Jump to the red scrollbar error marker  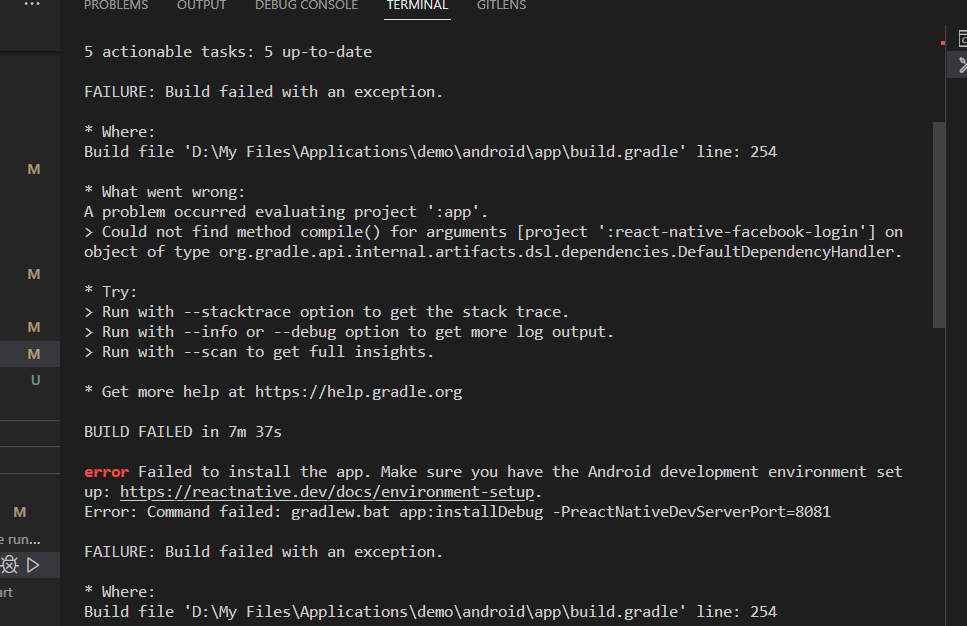942,43
